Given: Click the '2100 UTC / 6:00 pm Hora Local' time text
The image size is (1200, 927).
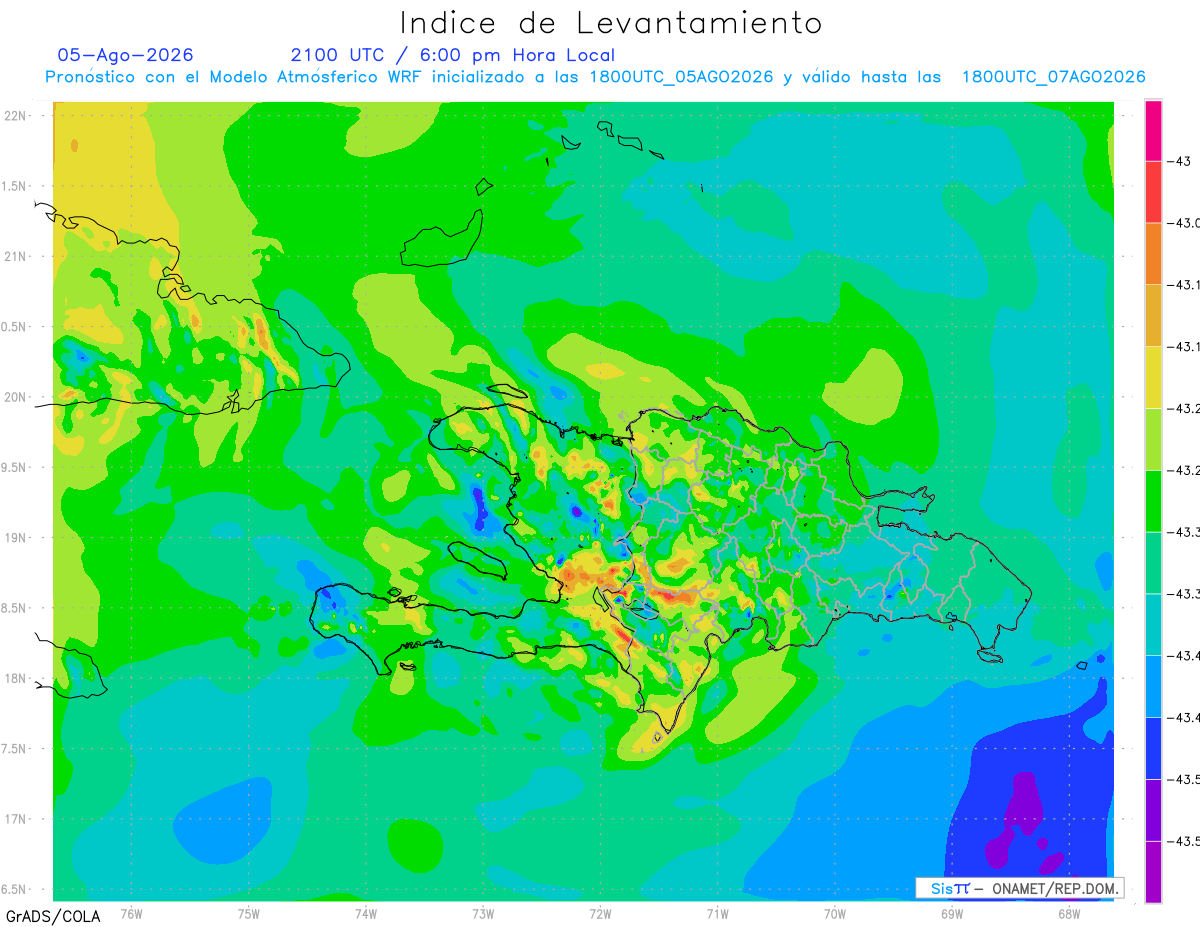Looking at the screenshot, I should 453,55.
